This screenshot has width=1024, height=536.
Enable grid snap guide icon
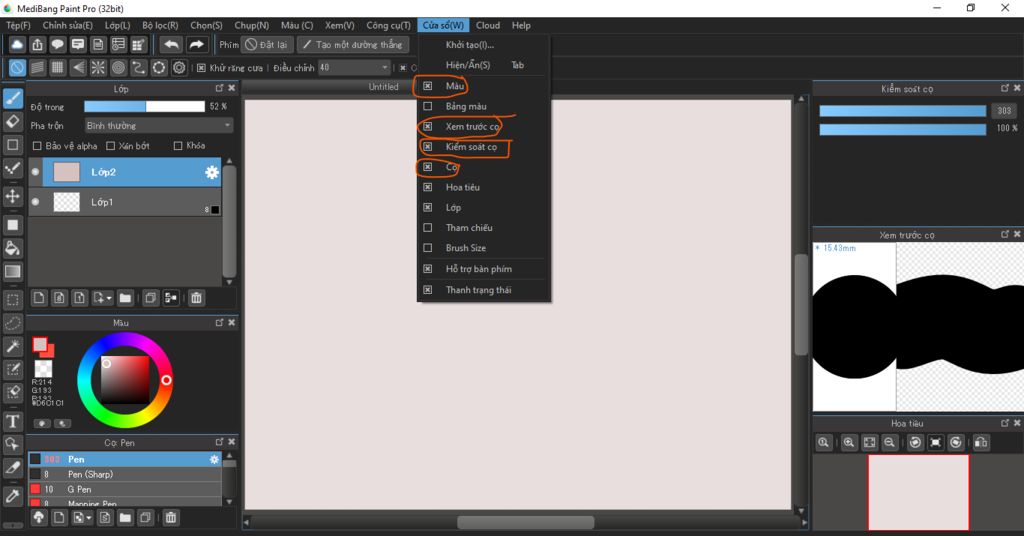pos(57,67)
